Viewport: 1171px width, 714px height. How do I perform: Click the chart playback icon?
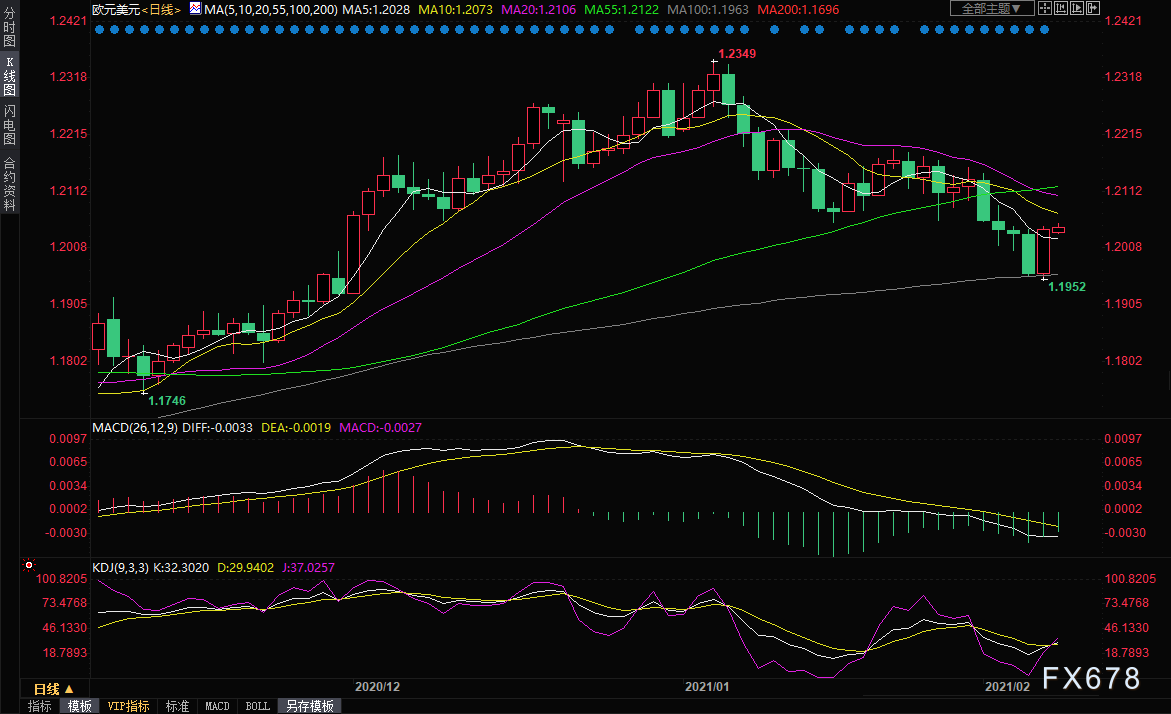[x=1077, y=8]
